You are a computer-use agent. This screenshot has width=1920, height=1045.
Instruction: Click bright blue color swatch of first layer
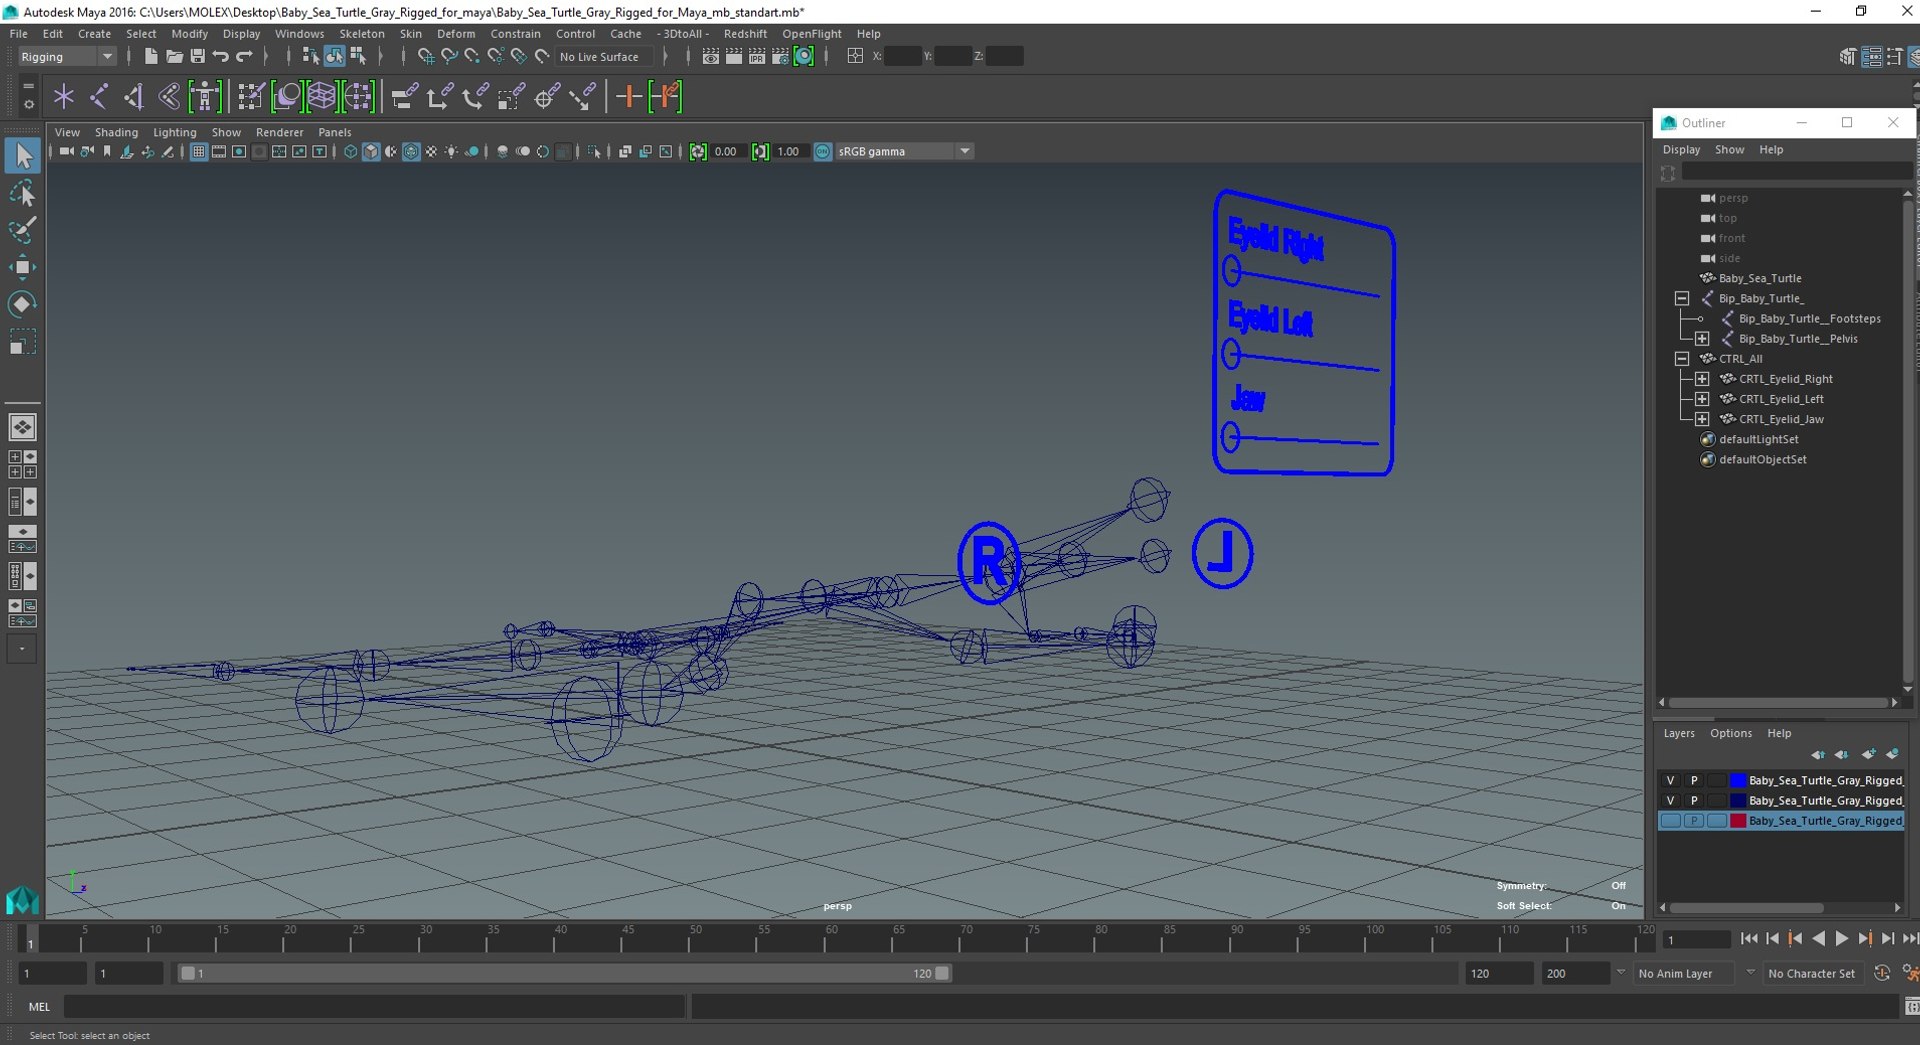[x=1738, y=781]
